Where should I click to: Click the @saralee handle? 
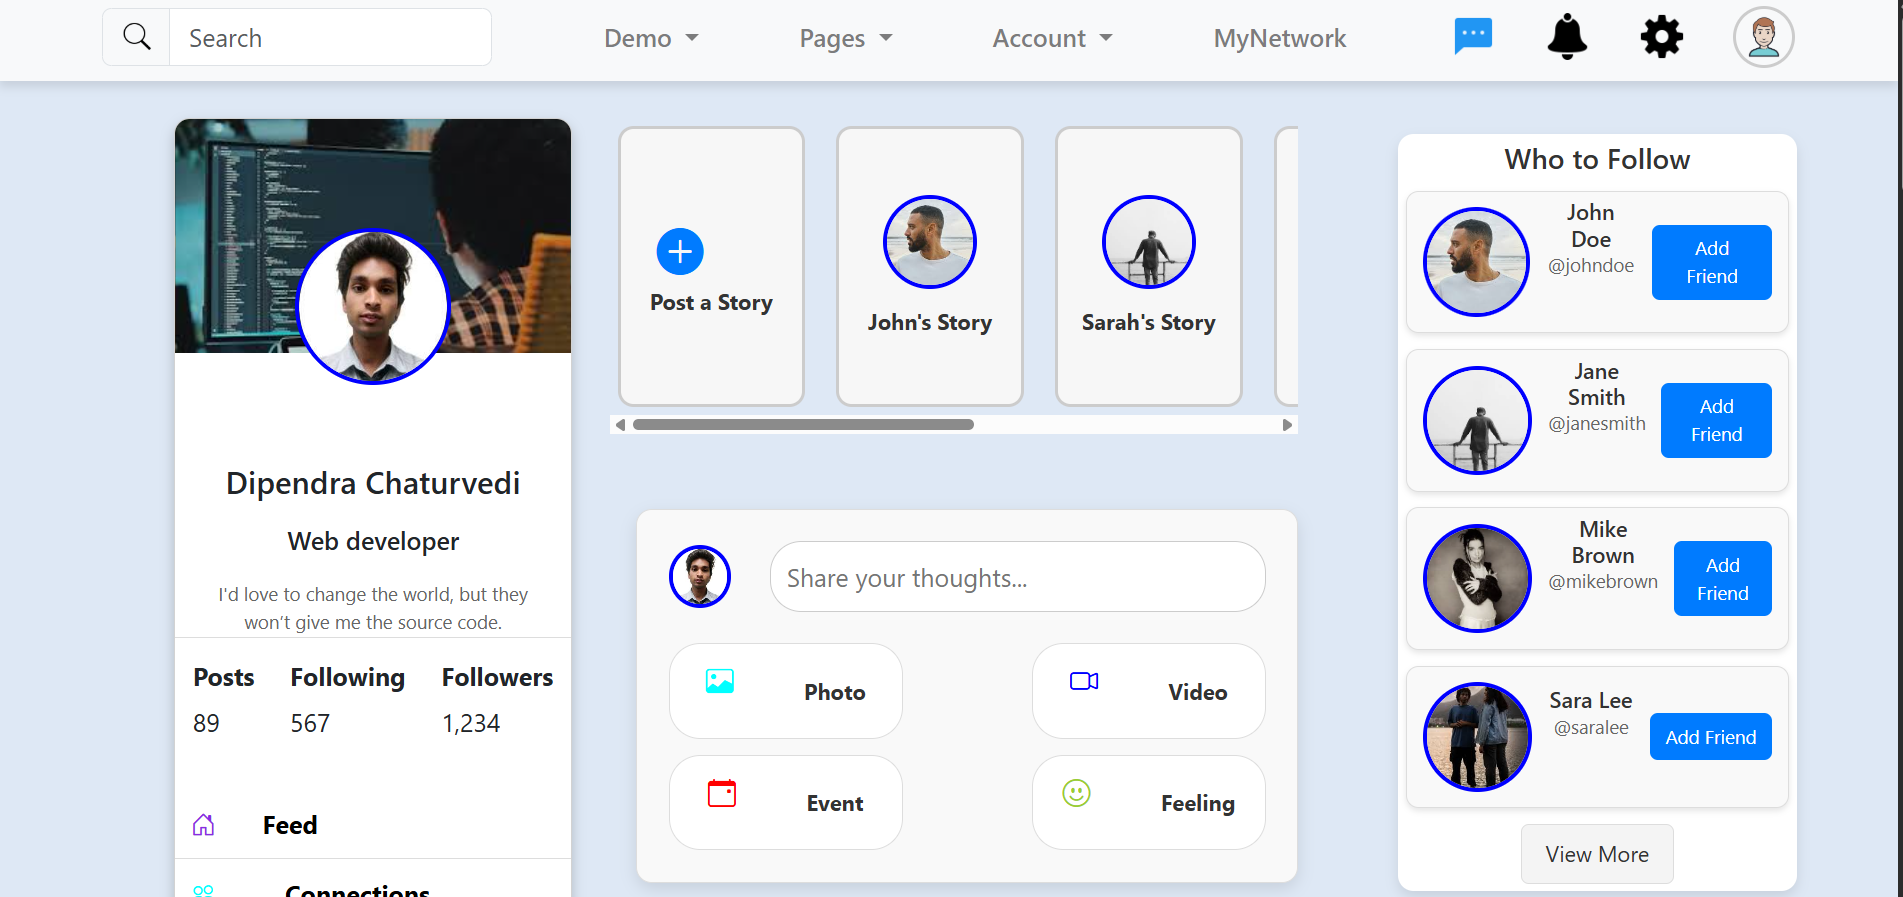point(1591,728)
